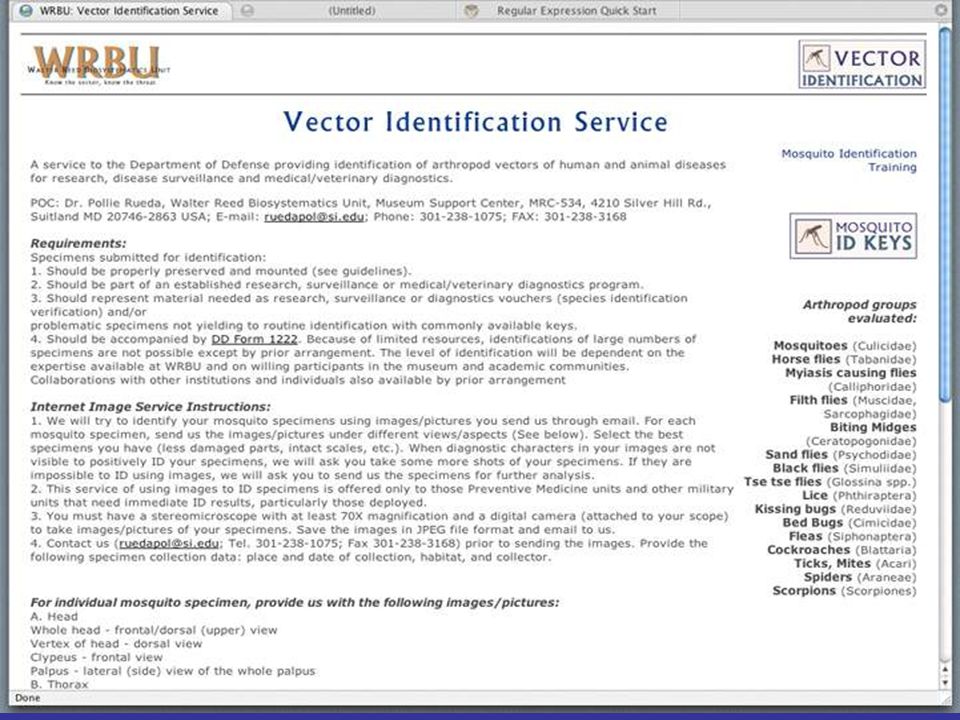The height and width of the screenshot is (720, 960).
Task: Click the 'B. Thorax' line
Action: coord(59,684)
